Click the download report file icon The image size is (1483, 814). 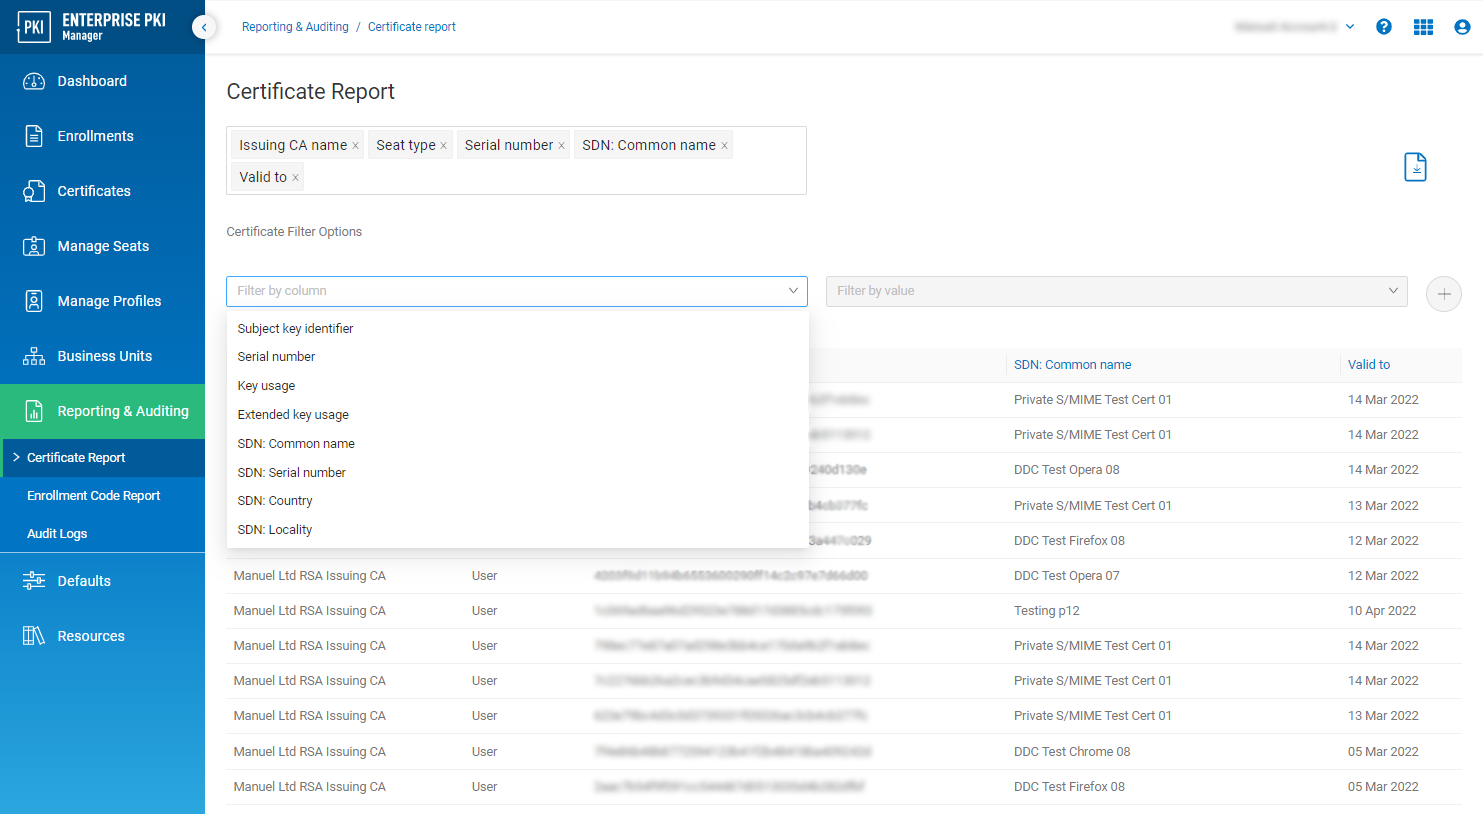tap(1415, 167)
